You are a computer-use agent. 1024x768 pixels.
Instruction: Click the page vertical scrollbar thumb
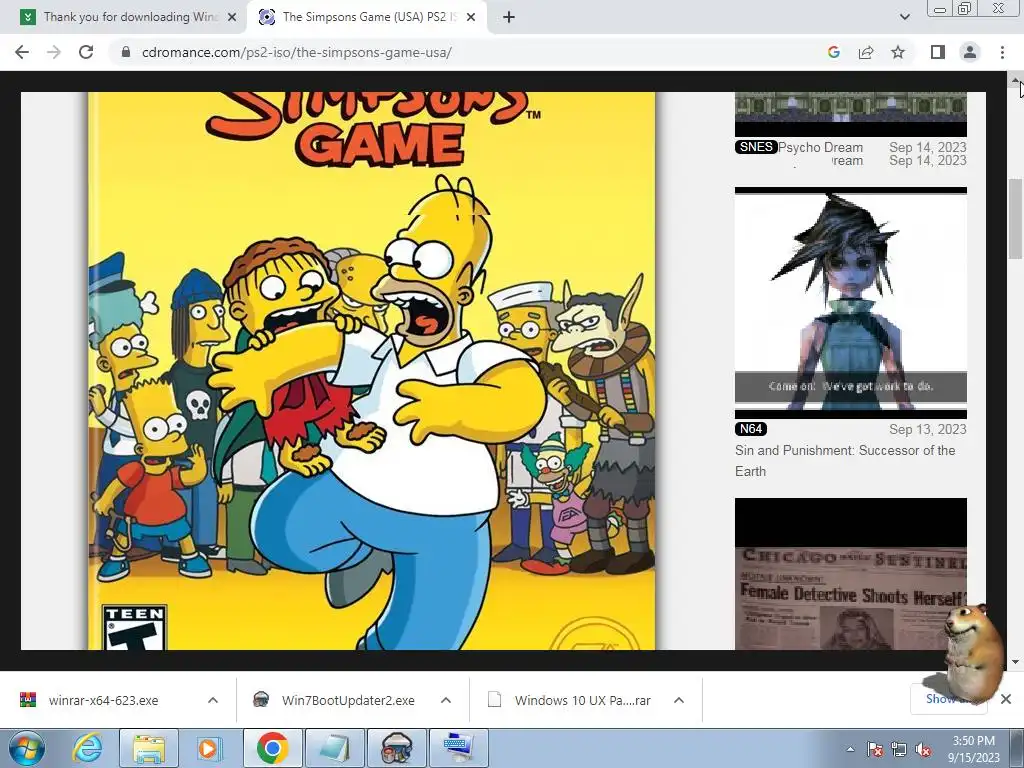[x=1016, y=219]
